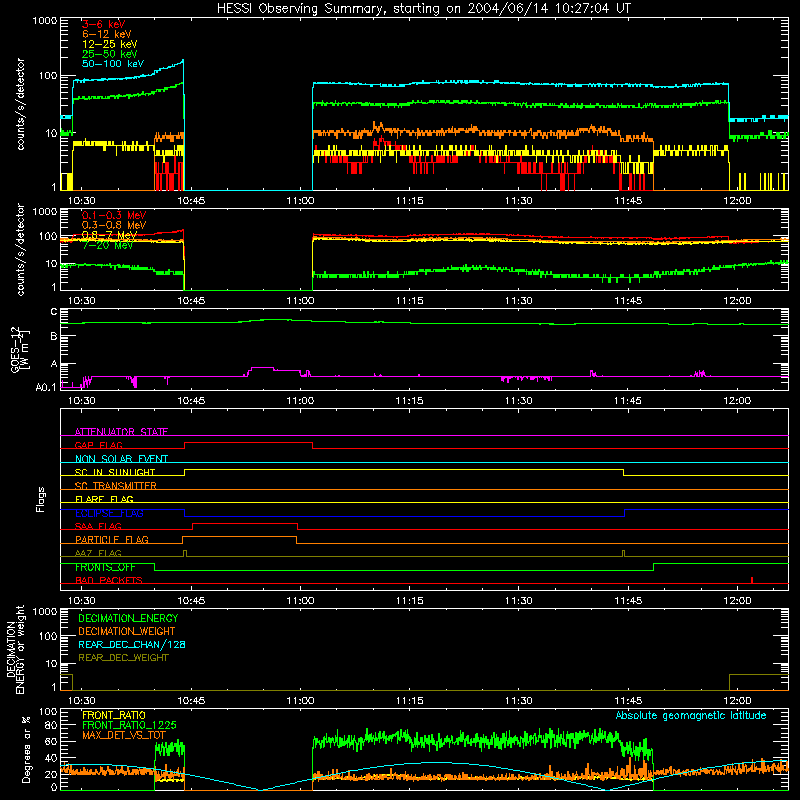Click the 10:30 tick under the decimation panel
Viewport: 800px width, 800px height.
tap(82, 701)
